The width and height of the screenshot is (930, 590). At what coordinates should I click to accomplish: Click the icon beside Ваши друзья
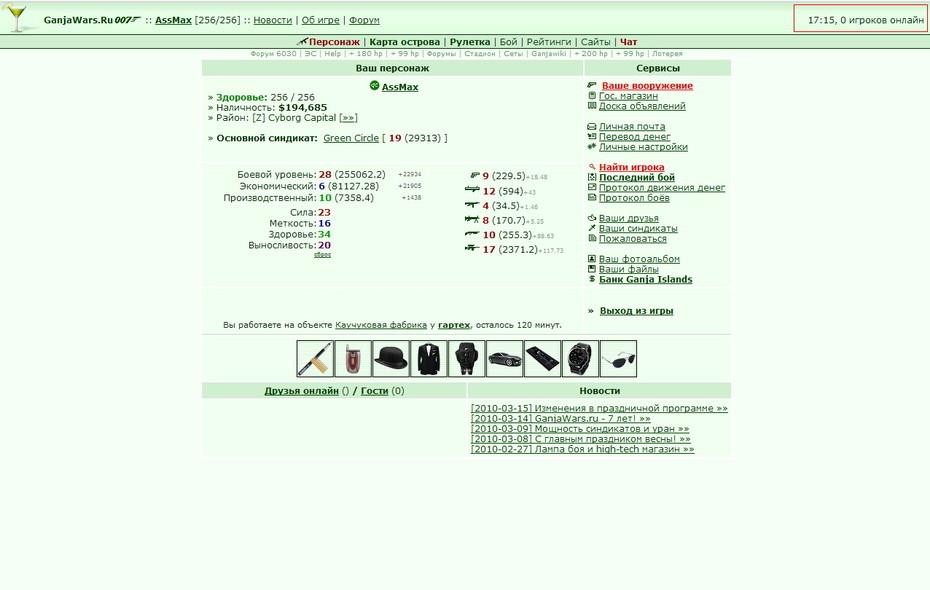591,218
